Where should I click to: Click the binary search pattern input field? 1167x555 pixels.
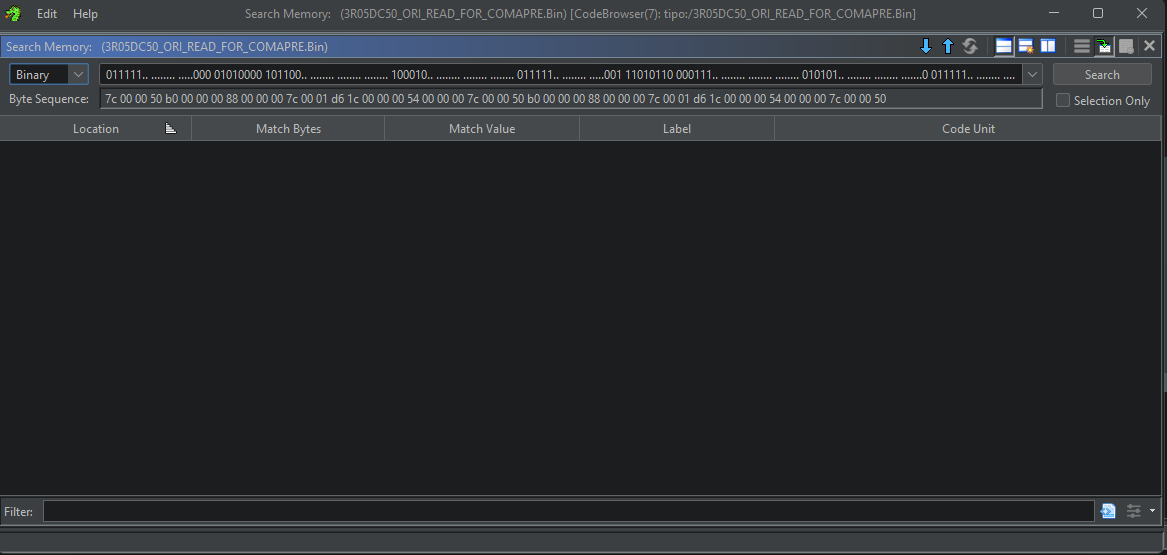click(x=561, y=74)
